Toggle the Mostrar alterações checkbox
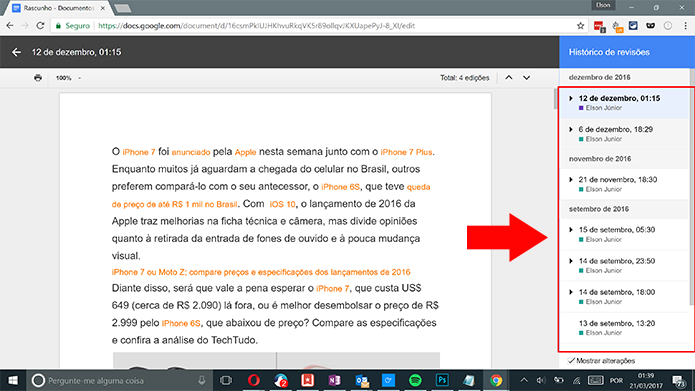The width and height of the screenshot is (695, 391). coord(571,361)
